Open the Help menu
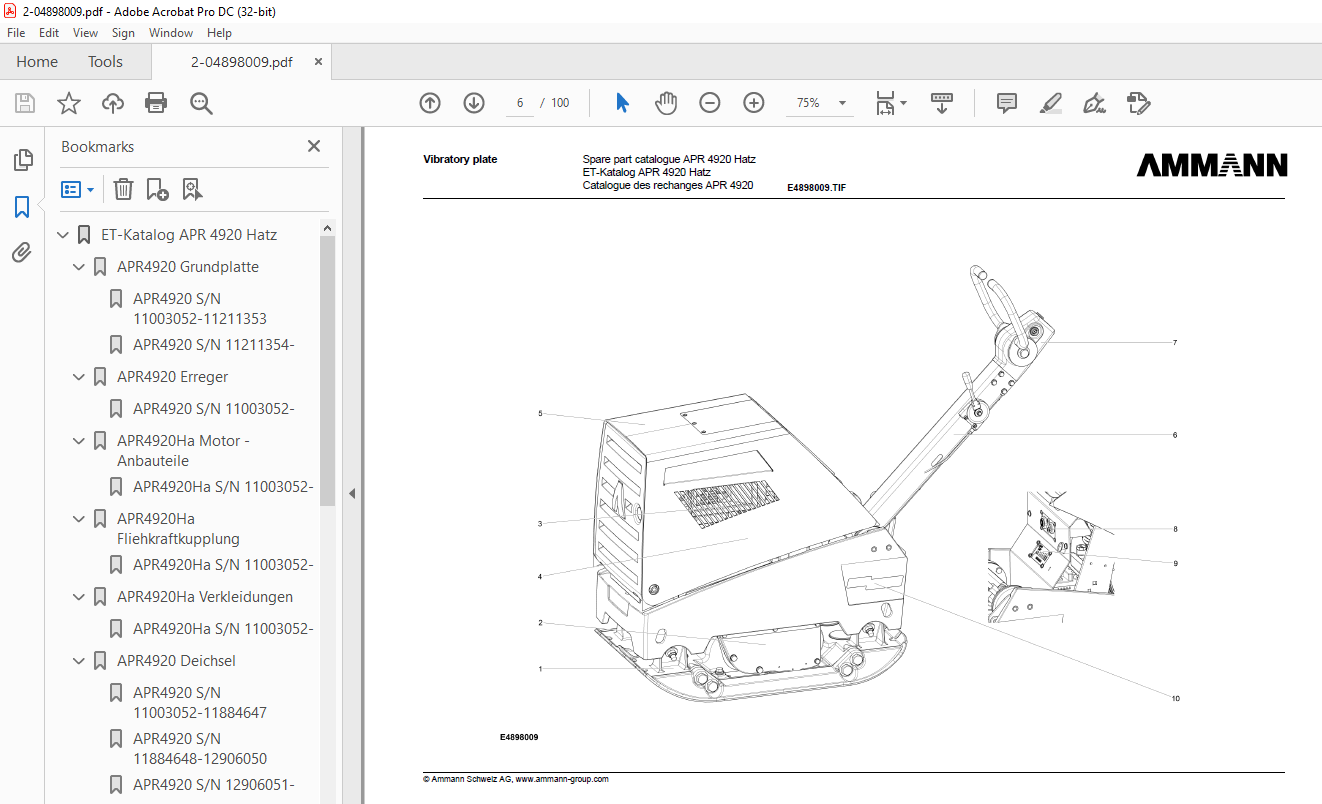The height and width of the screenshot is (804, 1322). click(219, 33)
